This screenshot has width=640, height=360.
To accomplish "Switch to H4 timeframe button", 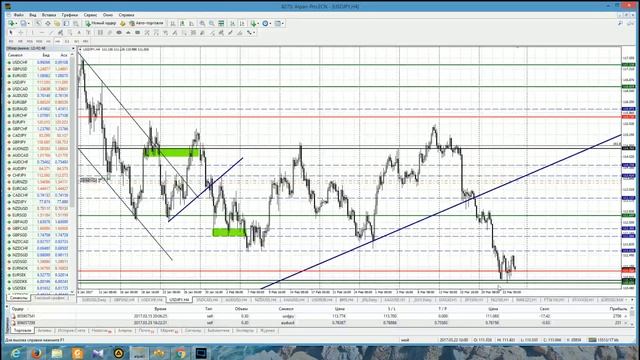I will coord(58,41).
